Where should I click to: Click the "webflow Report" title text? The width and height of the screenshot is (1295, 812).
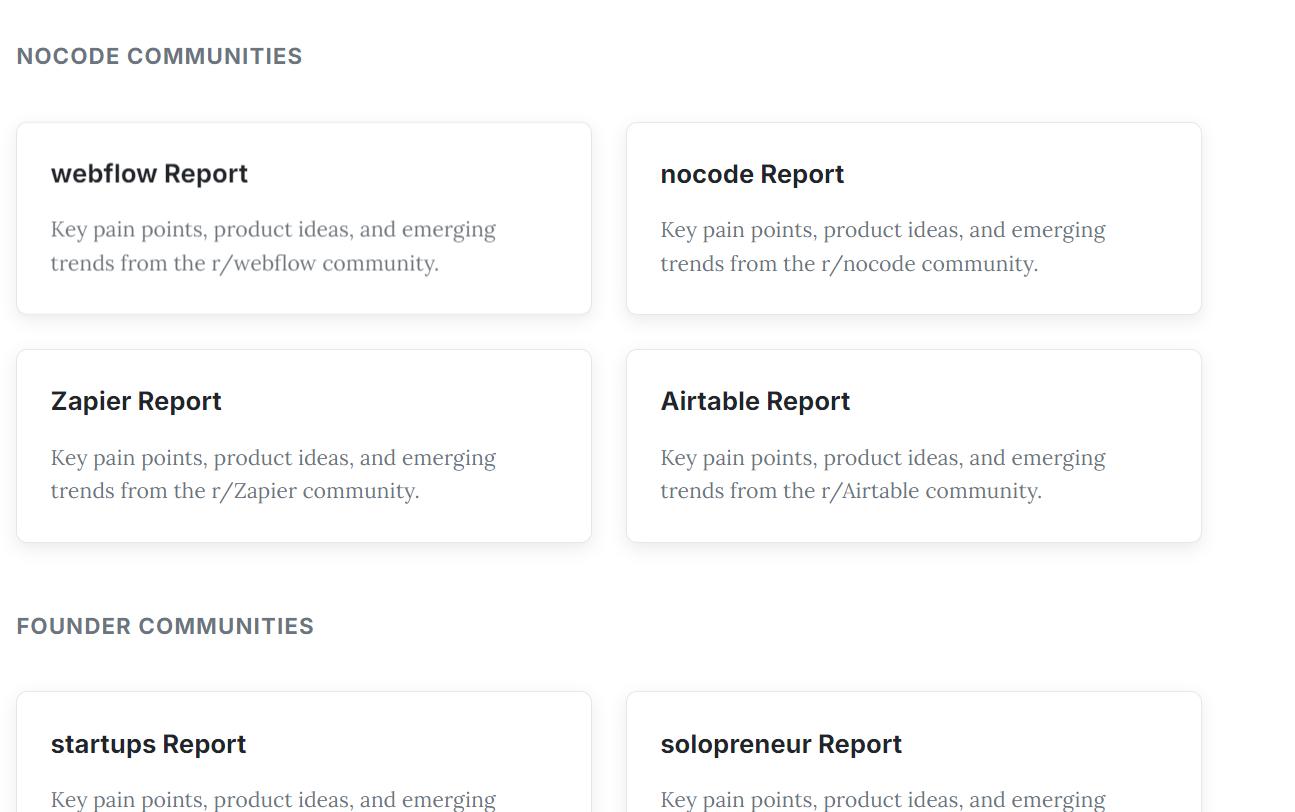(x=149, y=174)
